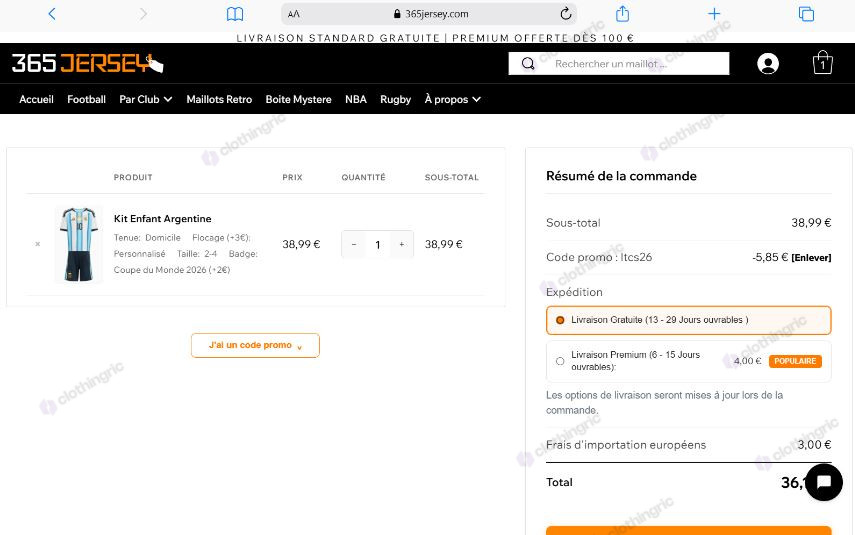
Task: Click the Résumé de la commande heading
Action: click(621, 176)
